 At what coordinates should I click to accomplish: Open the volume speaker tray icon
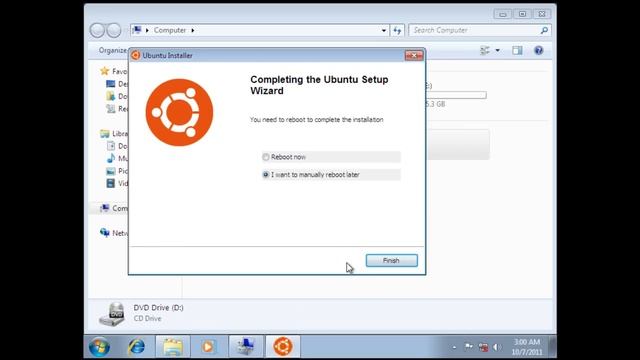pyautogui.click(x=497, y=347)
